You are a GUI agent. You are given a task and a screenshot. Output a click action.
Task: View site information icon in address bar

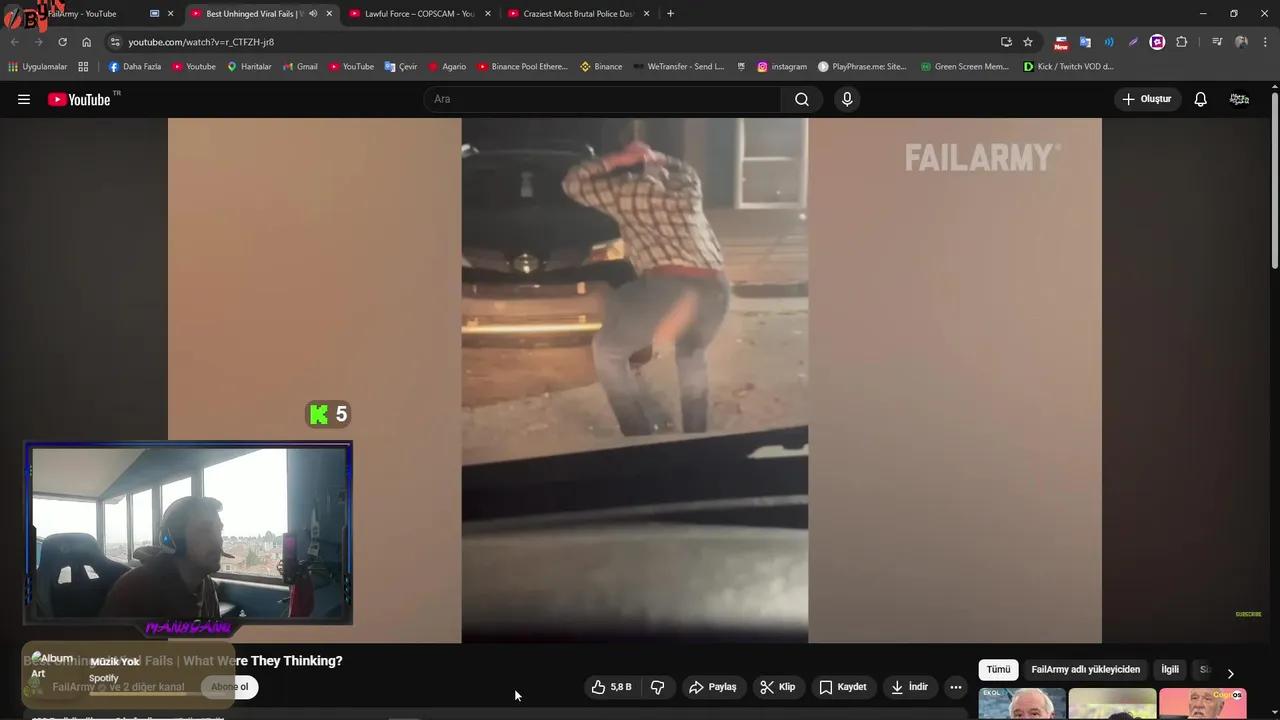tap(115, 42)
